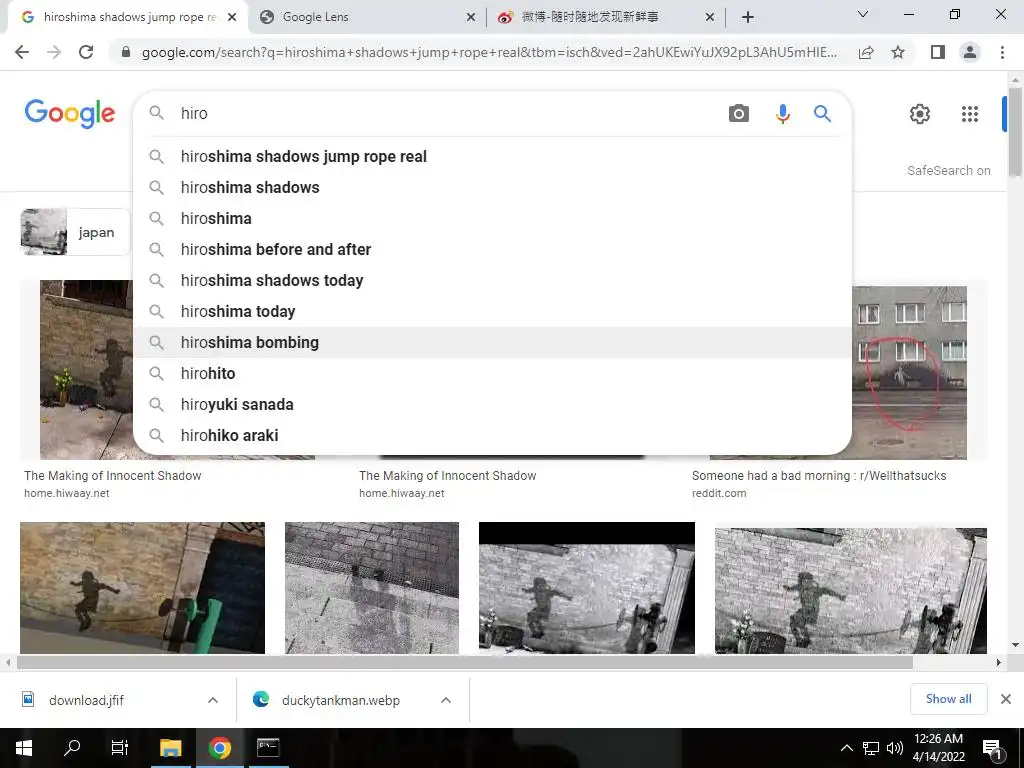Open volume control in system tray
1024x768 pixels.
[x=895, y=748]
